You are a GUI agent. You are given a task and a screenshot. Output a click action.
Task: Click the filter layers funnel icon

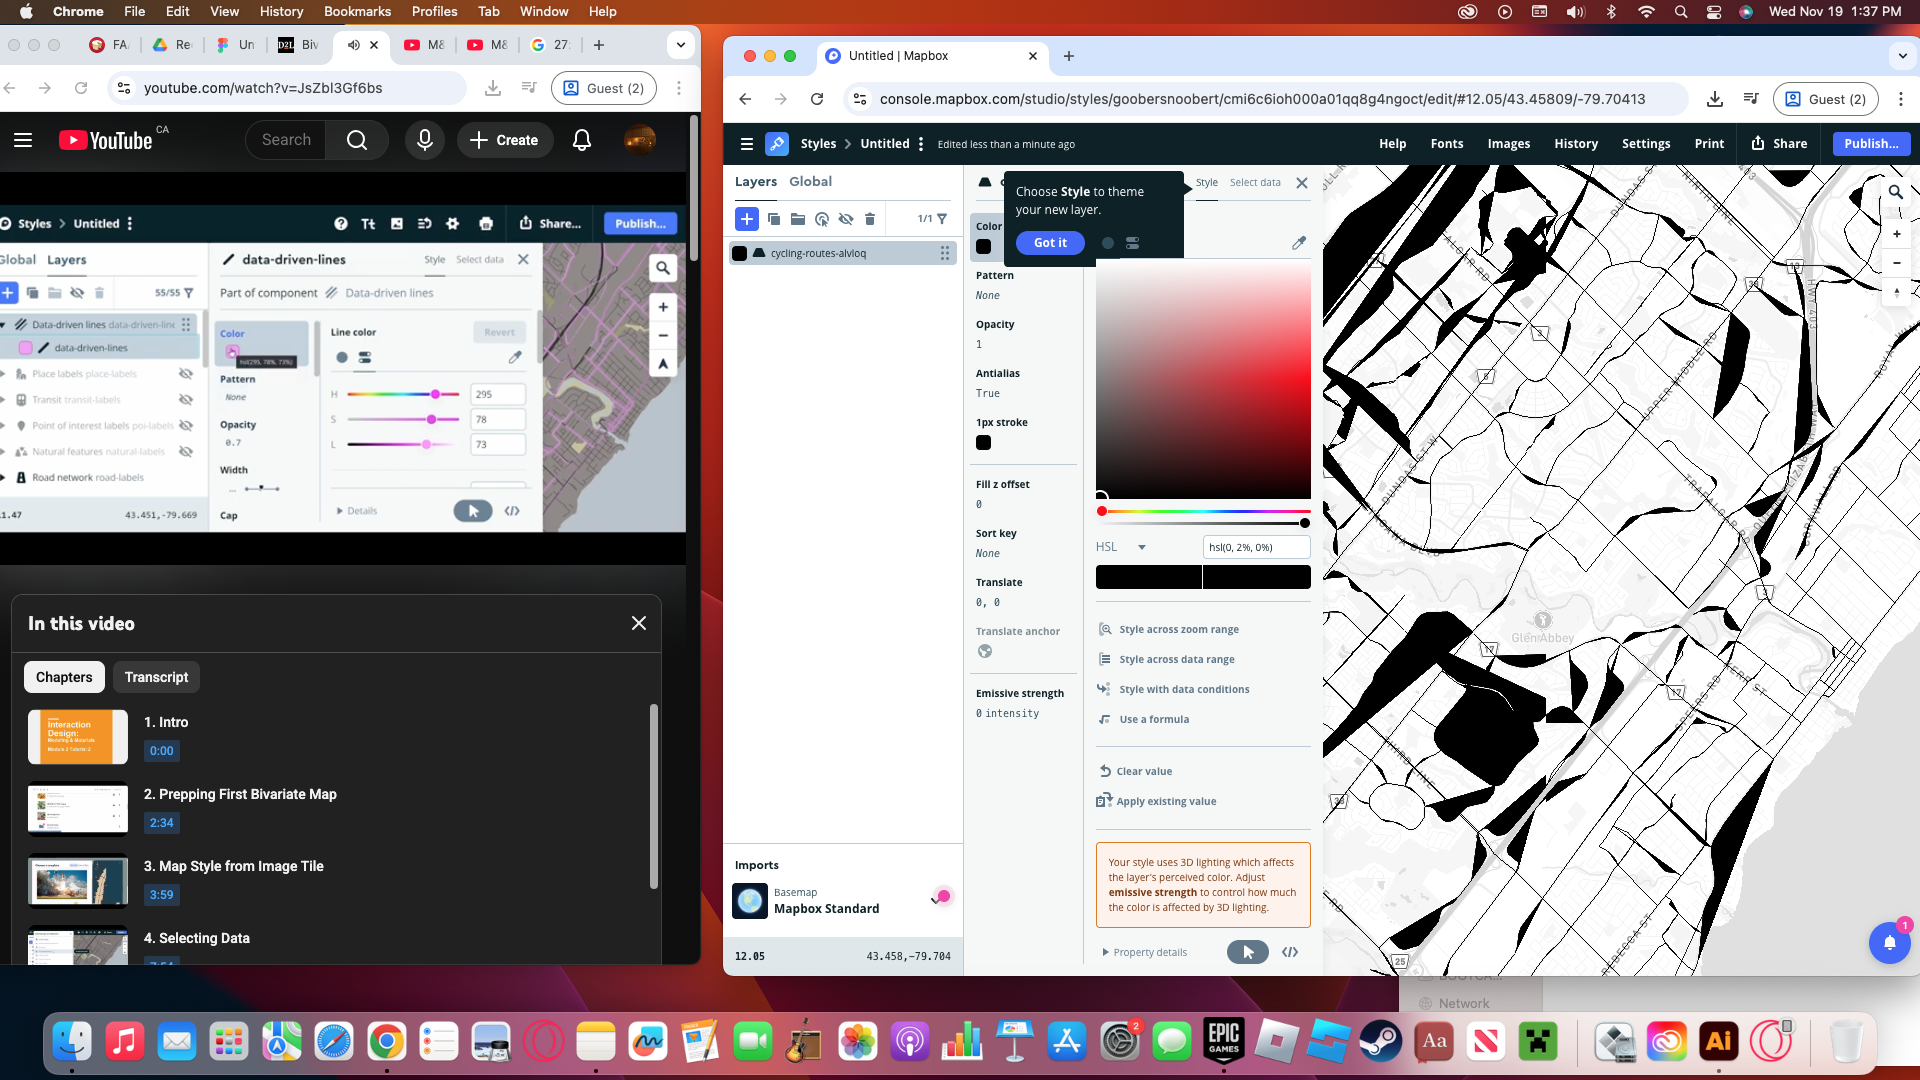tap(942, 219)
